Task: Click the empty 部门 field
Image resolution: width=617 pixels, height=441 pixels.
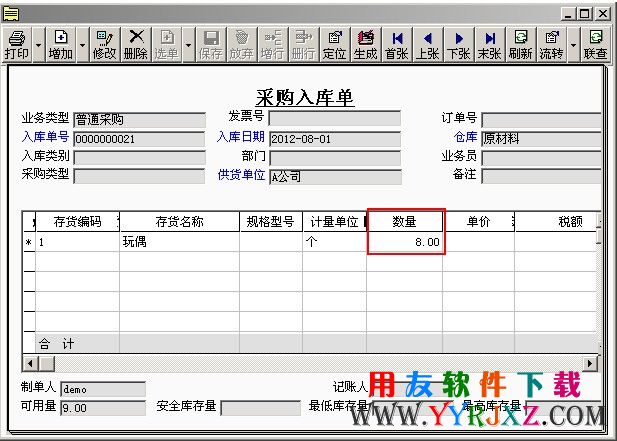Action: (x=335, y=158)
